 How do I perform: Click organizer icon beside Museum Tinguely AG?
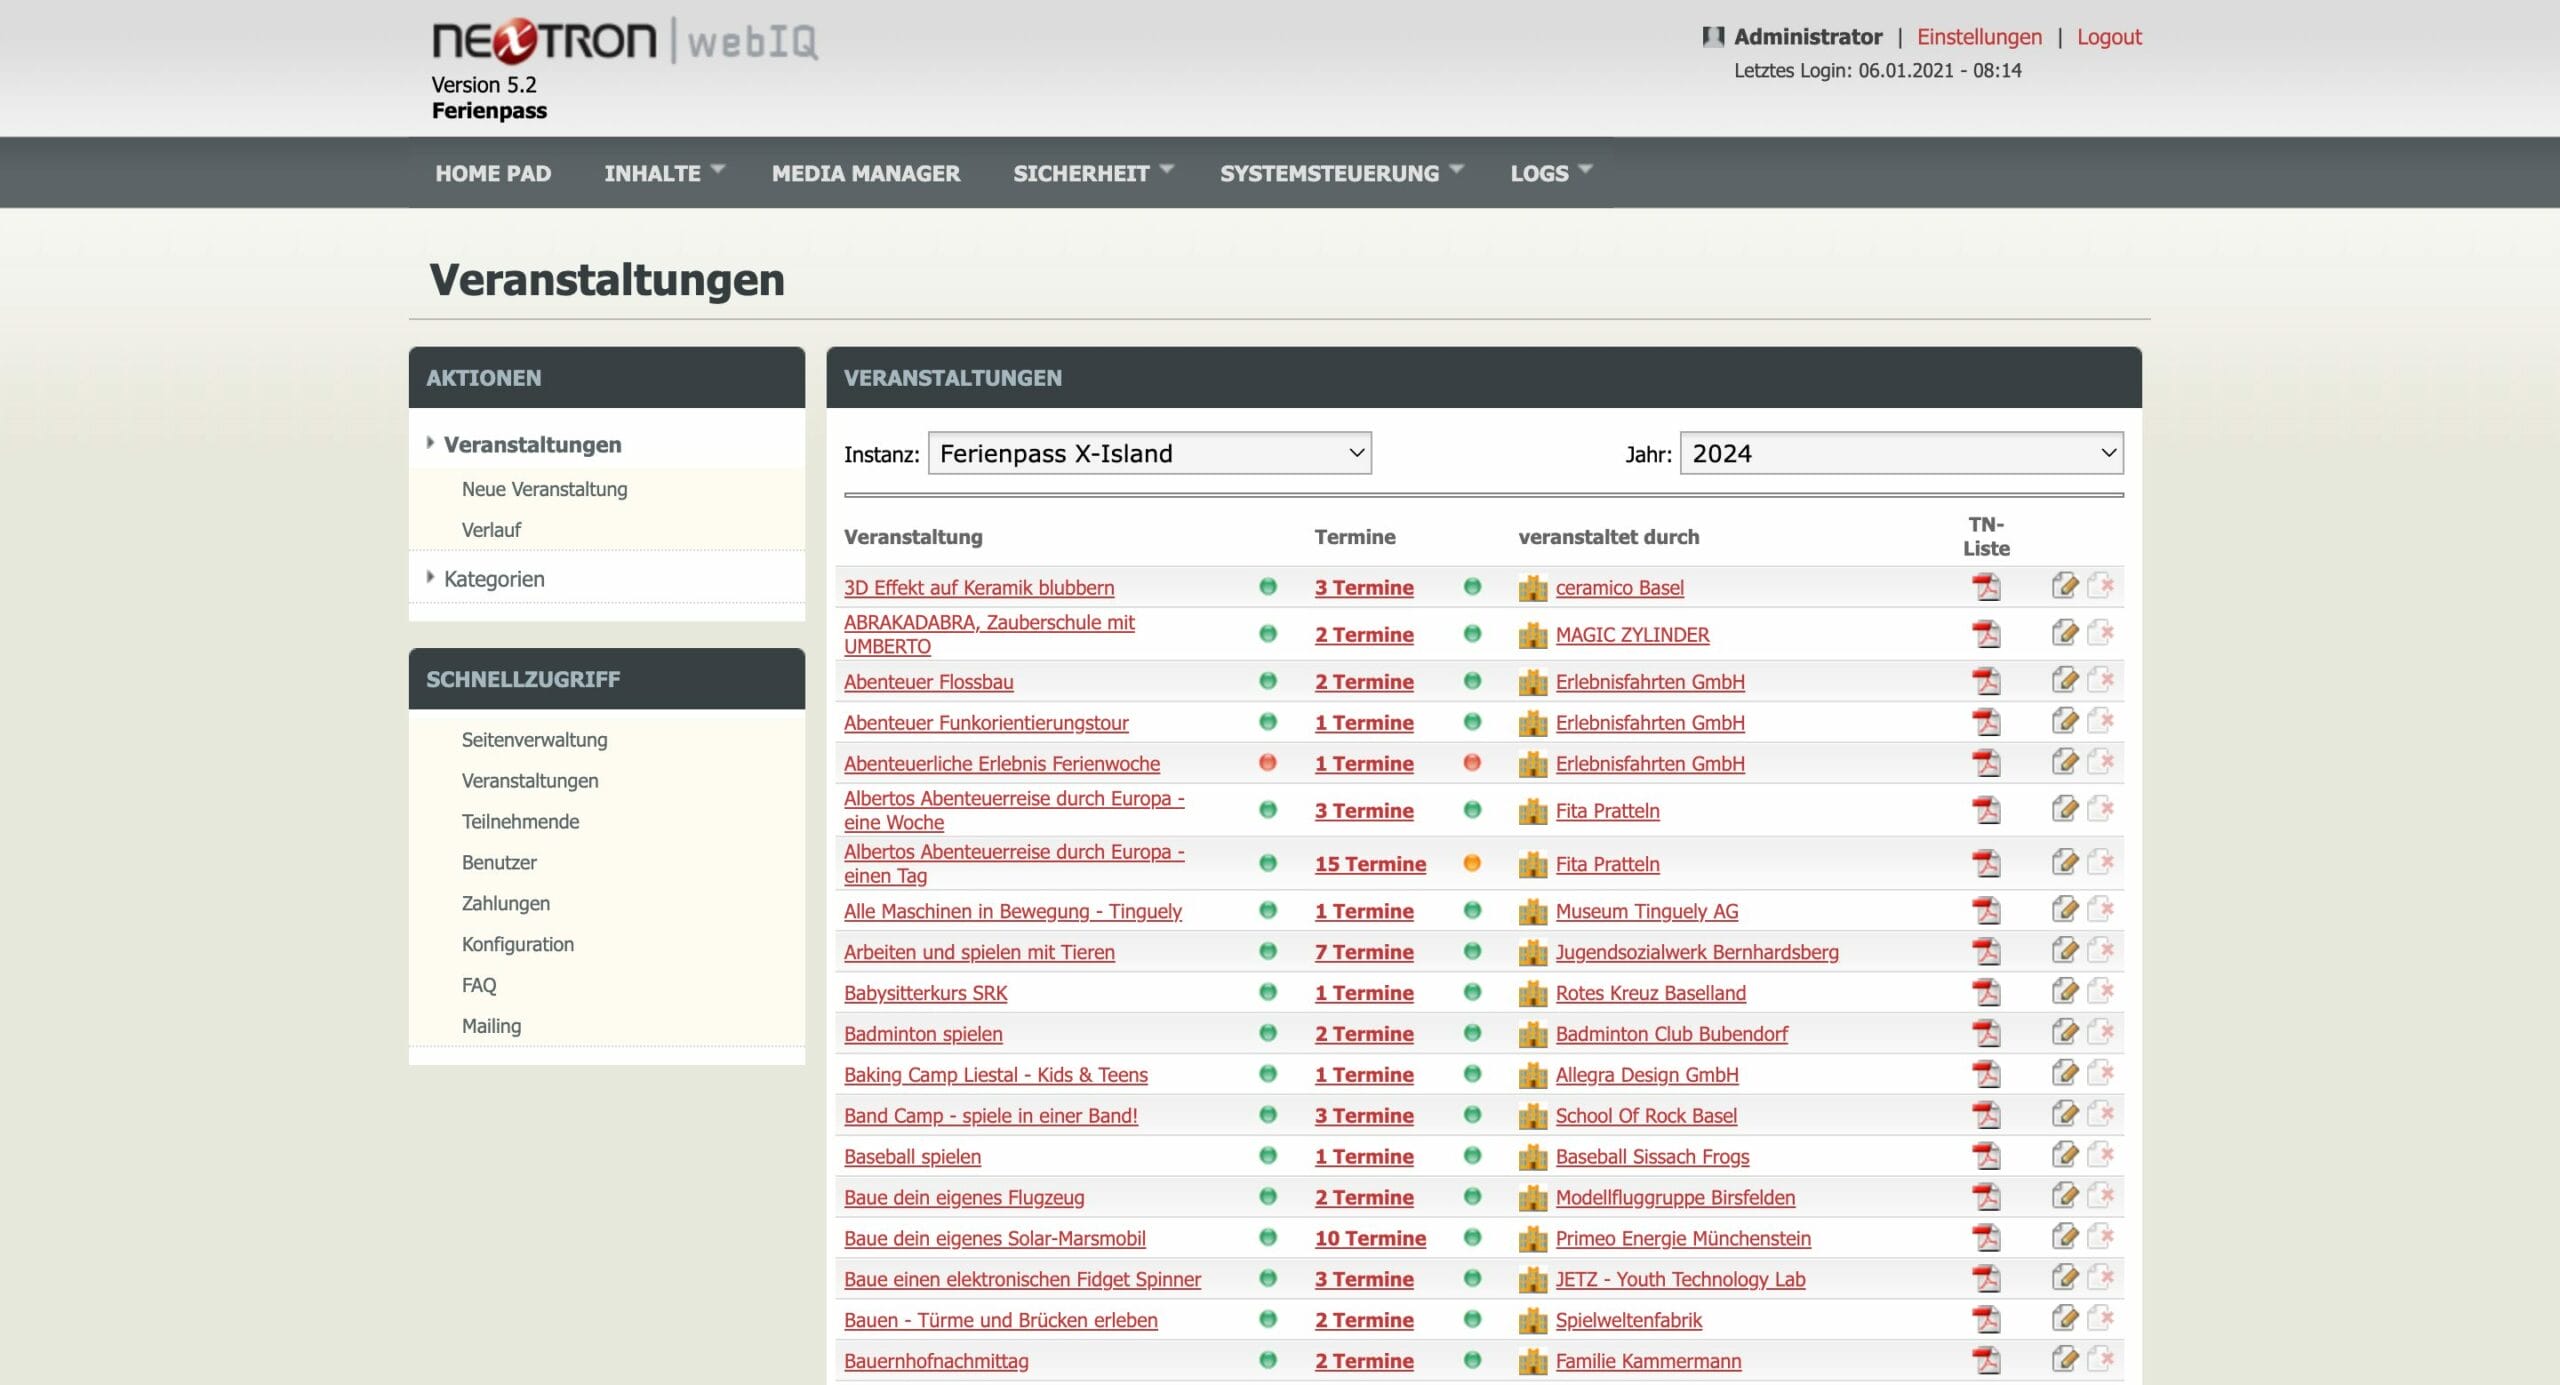pos(1532,912)
